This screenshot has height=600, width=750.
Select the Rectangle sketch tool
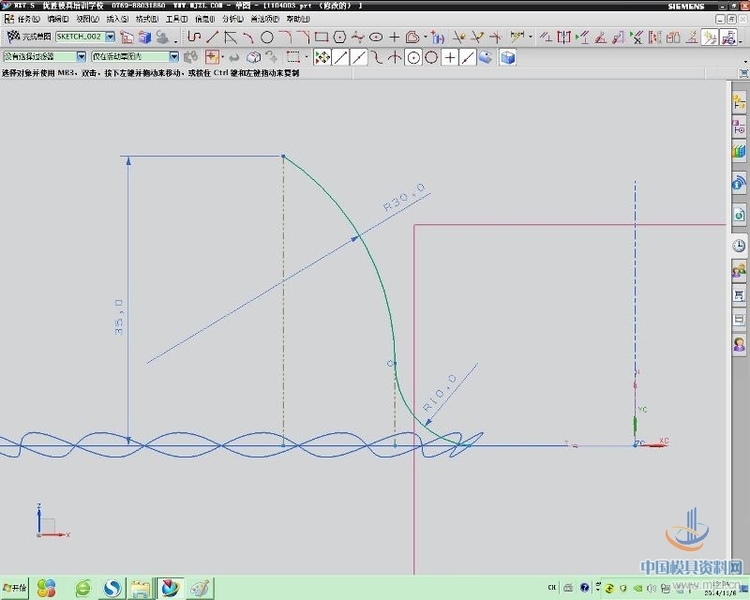(321, 37)
